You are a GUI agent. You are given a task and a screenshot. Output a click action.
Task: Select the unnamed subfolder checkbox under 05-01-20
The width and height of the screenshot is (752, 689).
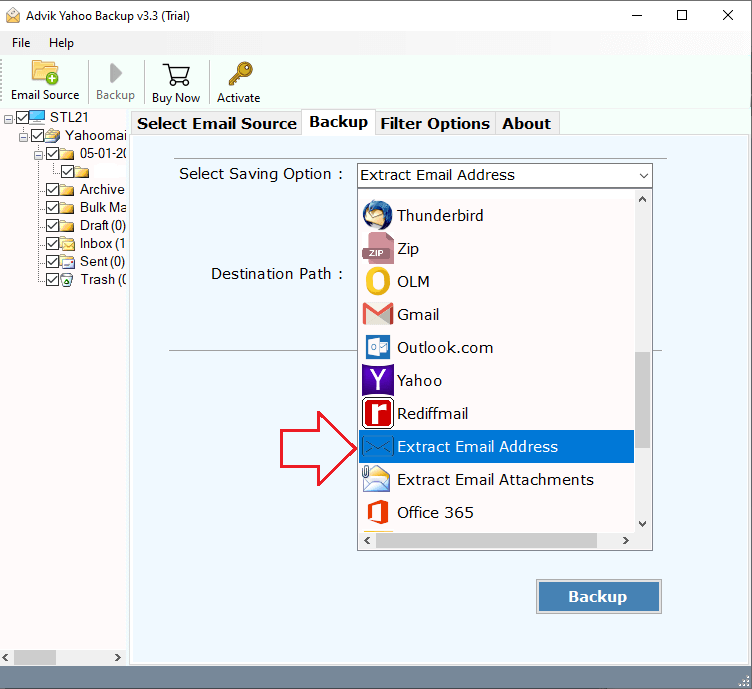67,171
